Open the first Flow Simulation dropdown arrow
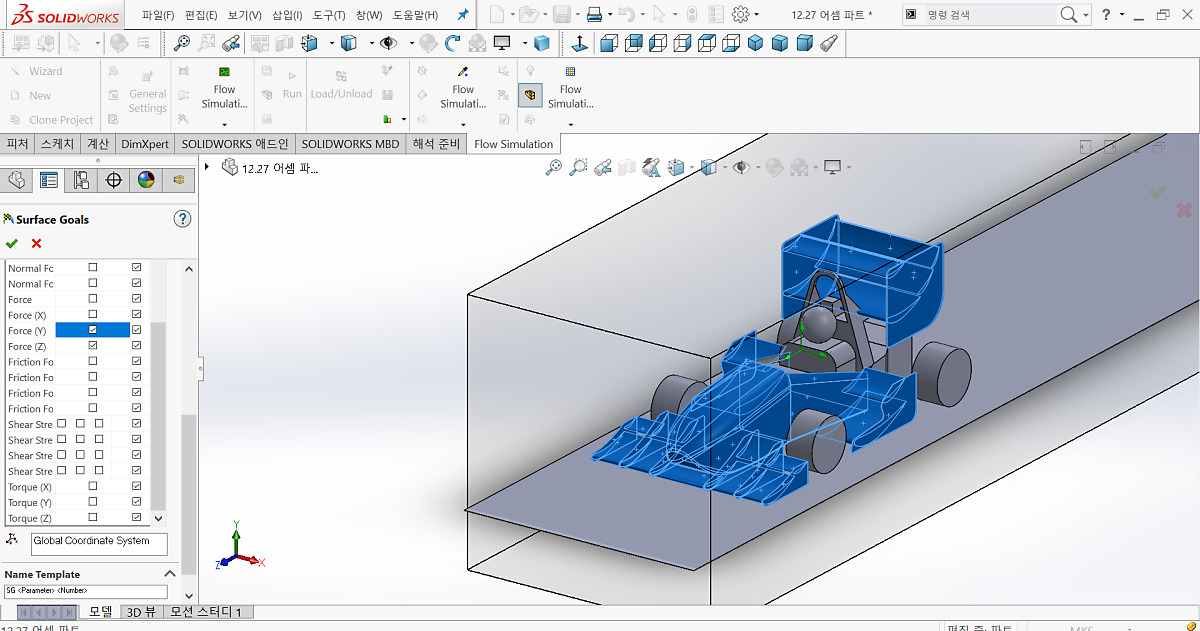This screenshot has width=1200, height=631. [225, 124]
